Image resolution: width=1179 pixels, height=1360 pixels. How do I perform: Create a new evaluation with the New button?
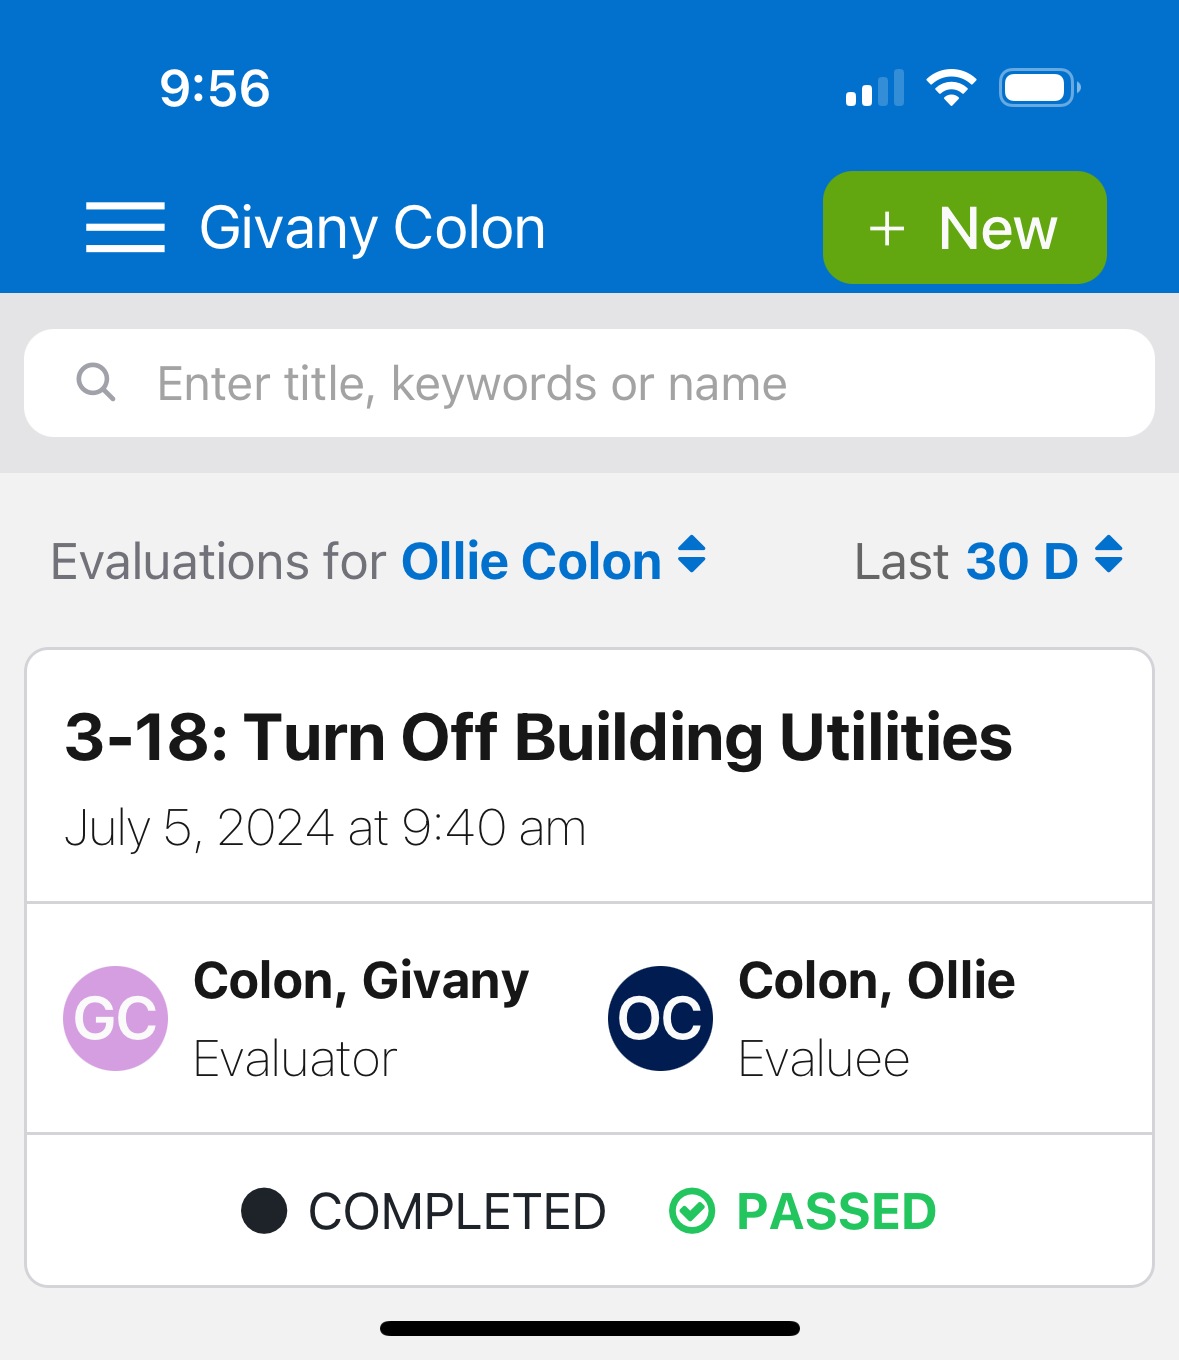tap(963, 227)
